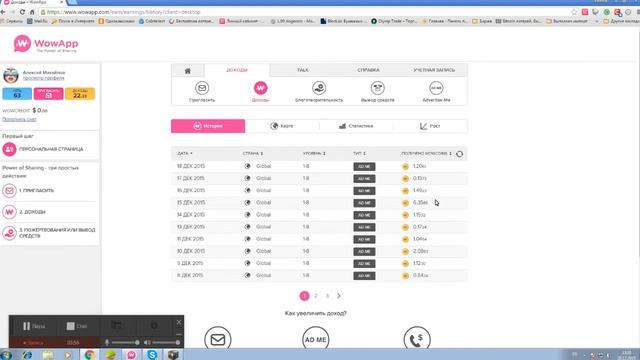
Task: Go to pagination page 3
Action: 327,296
